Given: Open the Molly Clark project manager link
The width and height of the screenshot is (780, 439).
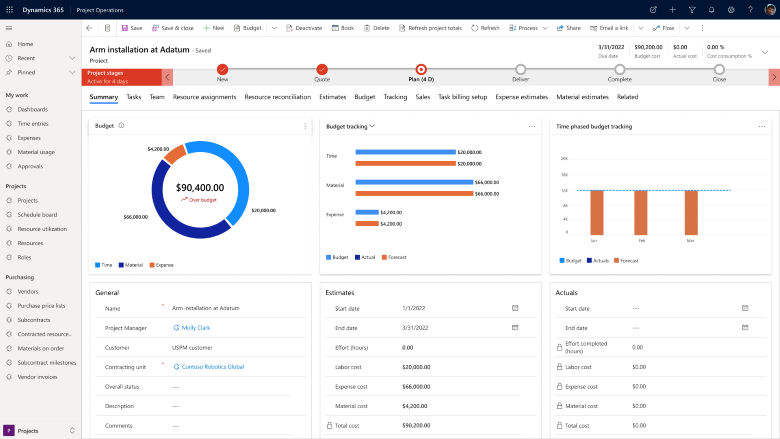Looking at the screenshot, I should (195, 327).
